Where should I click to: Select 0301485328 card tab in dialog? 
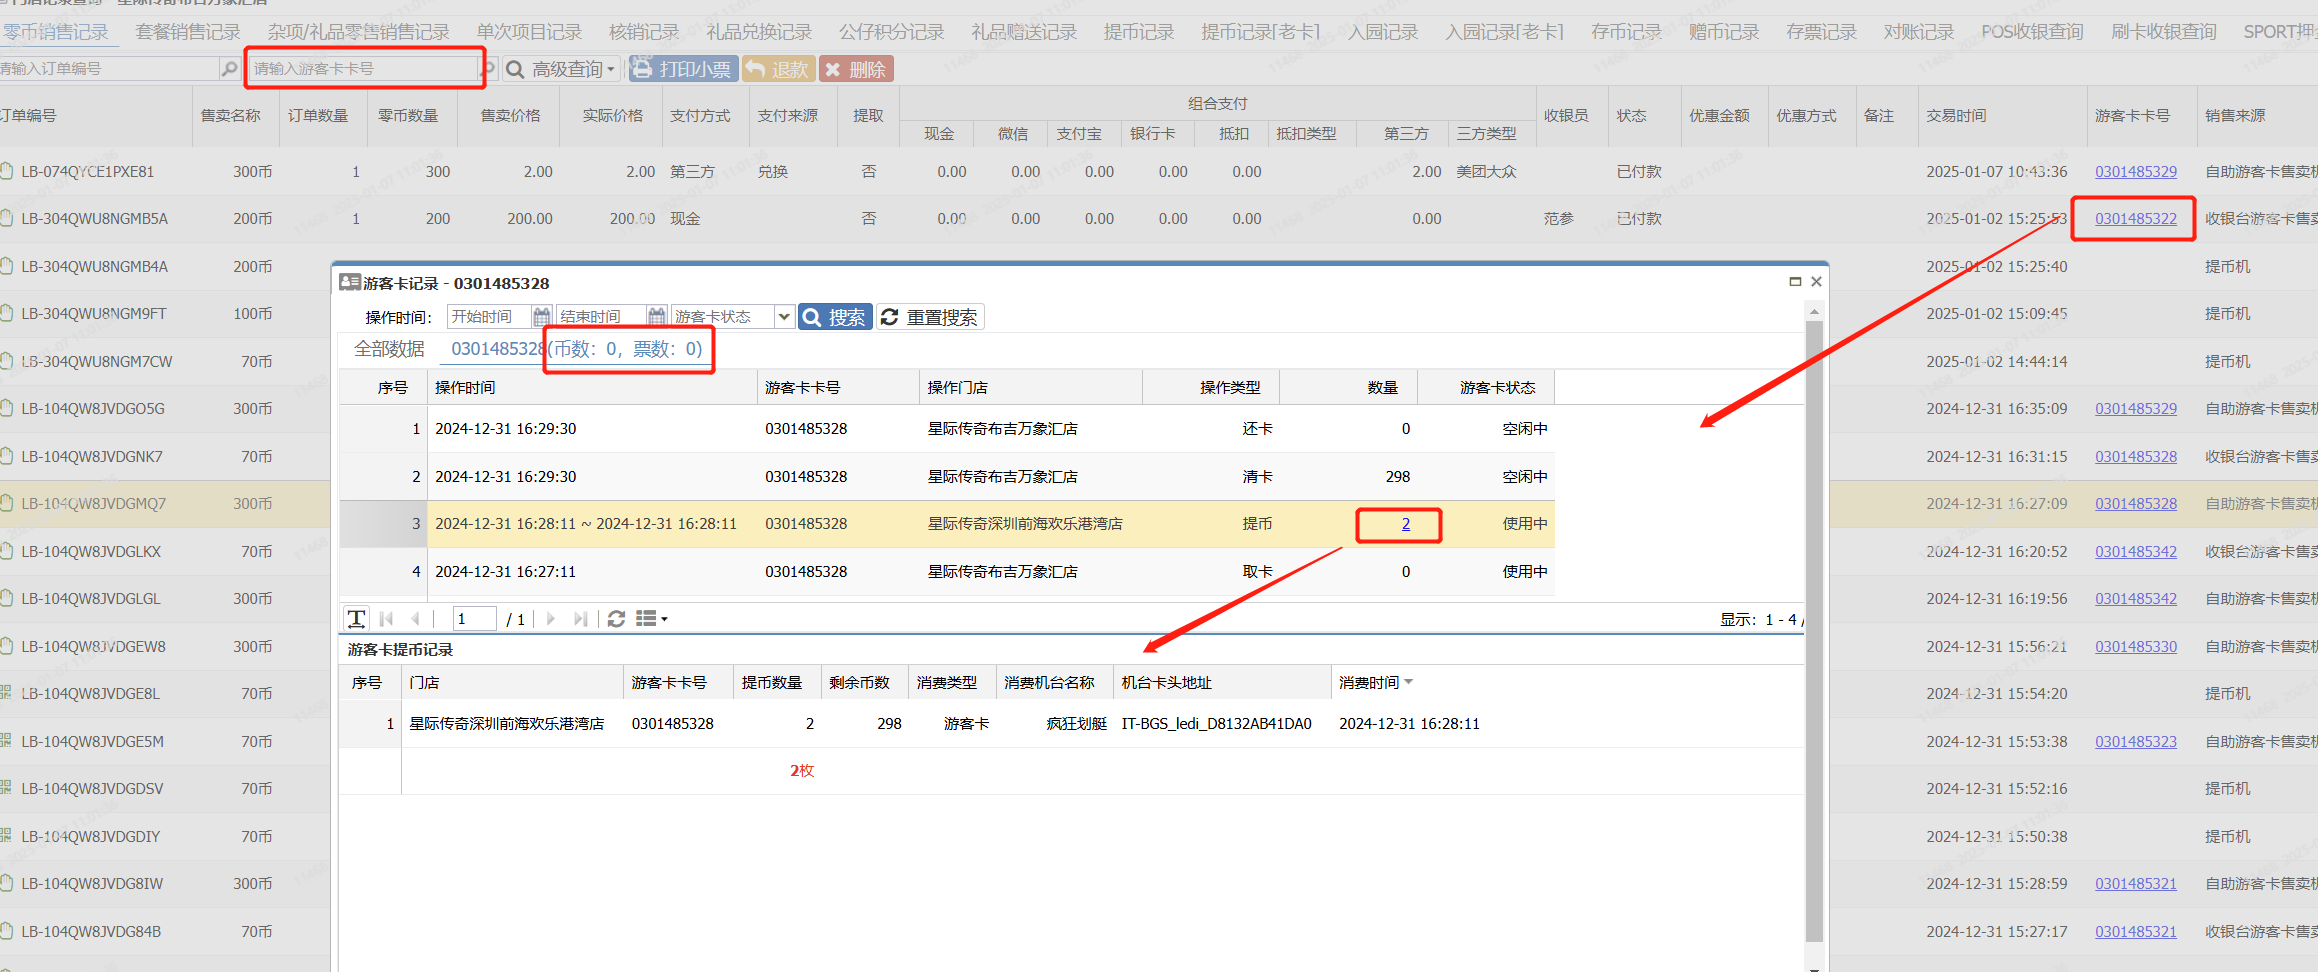576,348
